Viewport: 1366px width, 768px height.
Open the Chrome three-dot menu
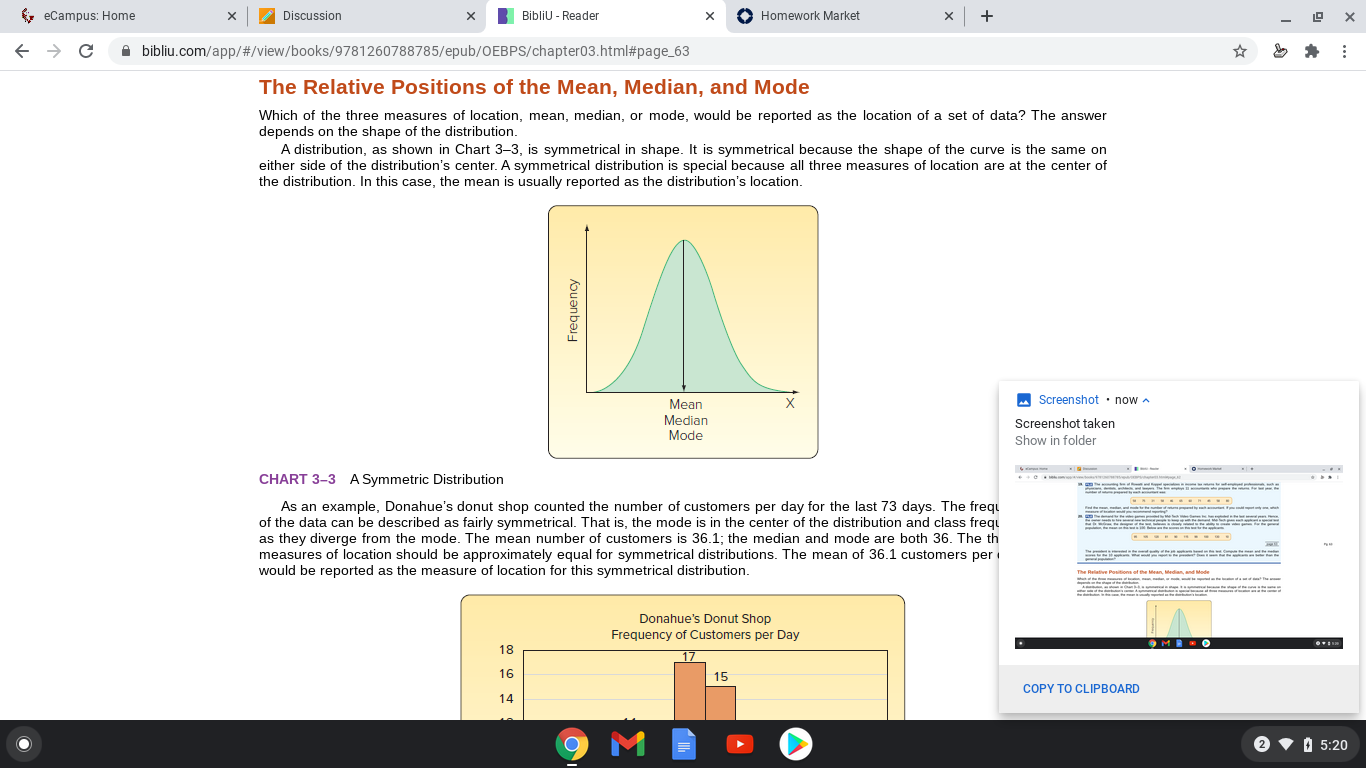point(1345,51)
